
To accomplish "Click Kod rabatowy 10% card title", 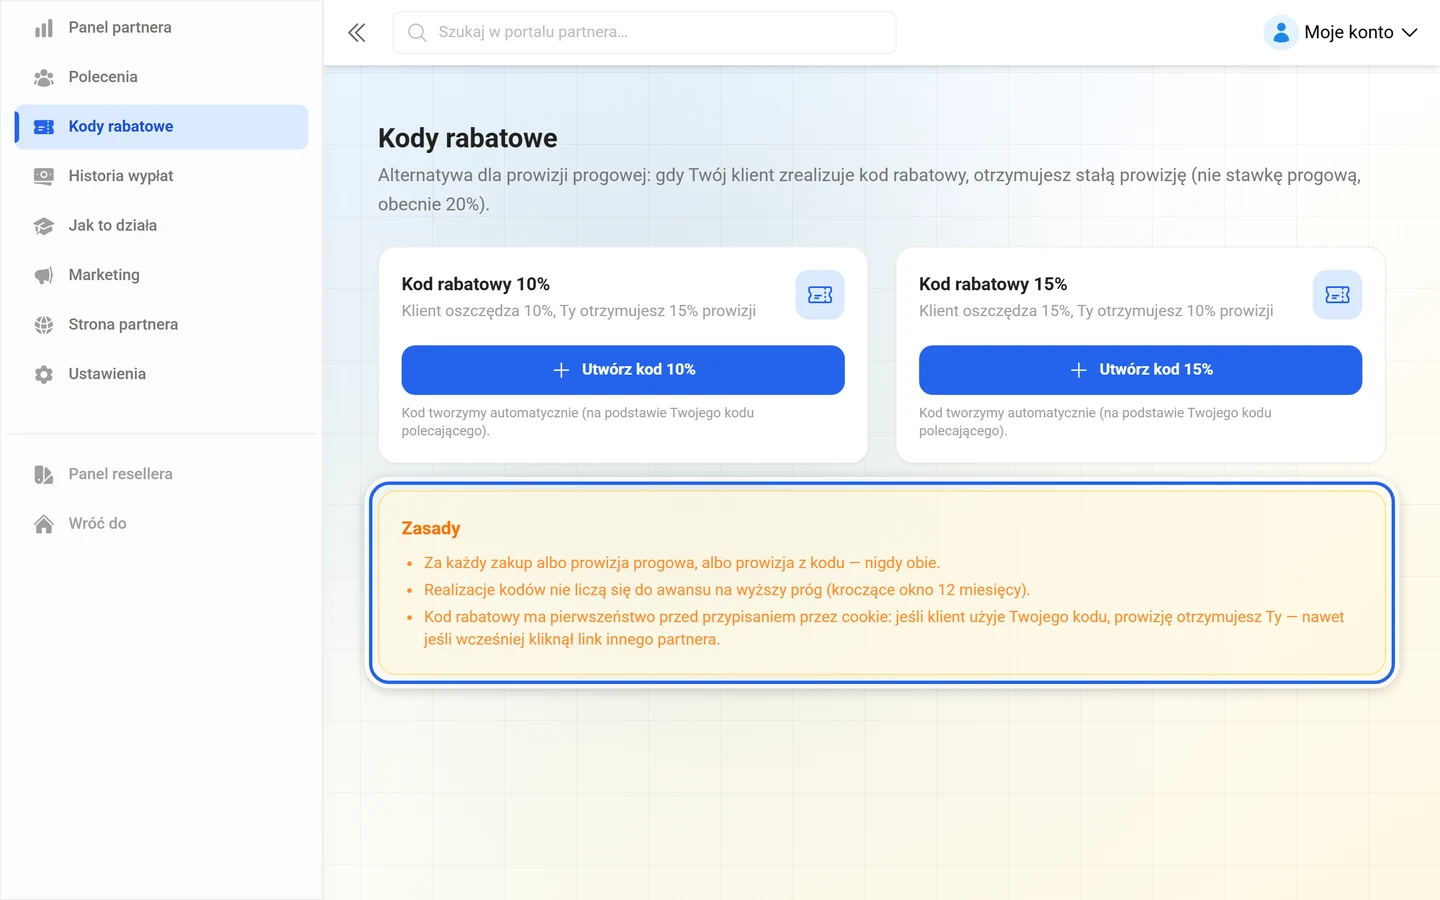I will pyautogui.click(x=476, y=285).
